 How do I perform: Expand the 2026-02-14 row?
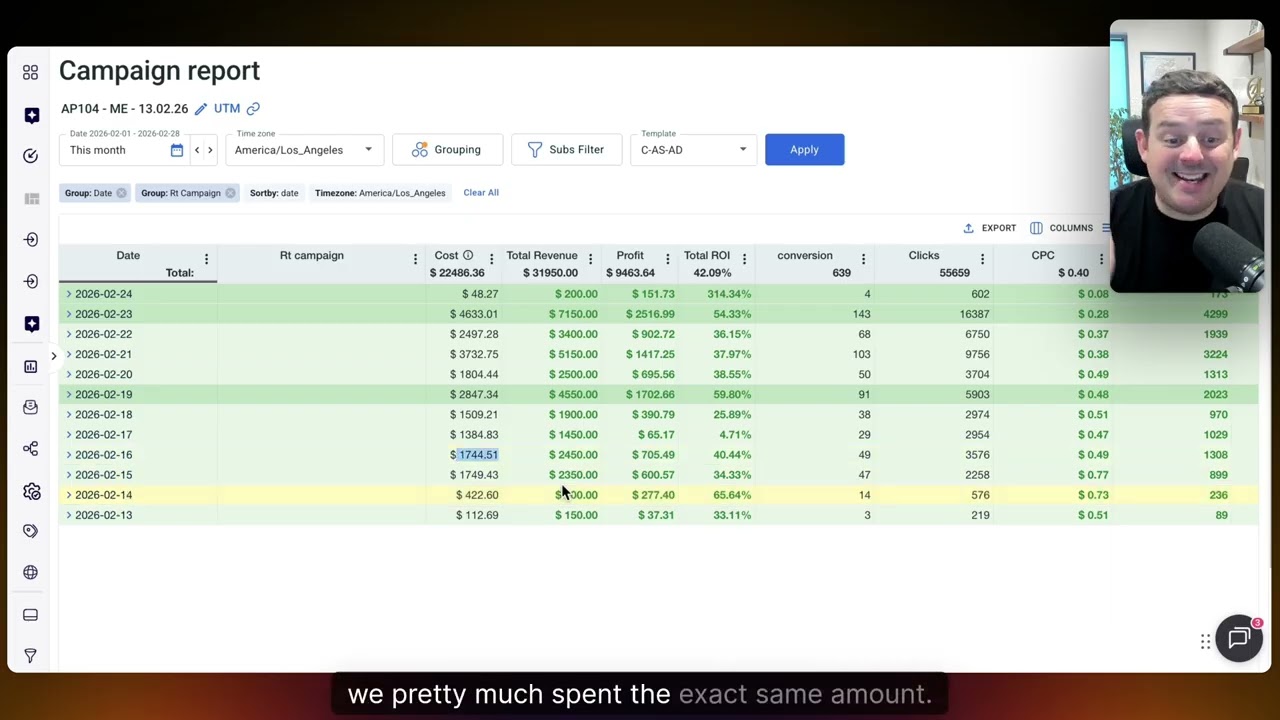click(69, 495)
